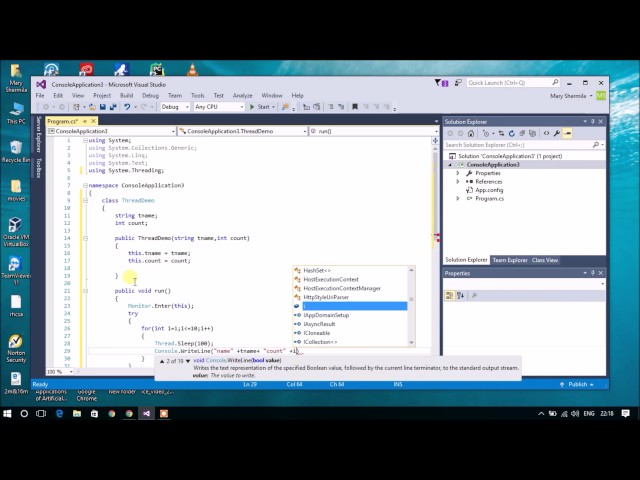Click the Home icon in Solution Explorer
Viewport: 640px width, 480px height.
tap(471, 133)
